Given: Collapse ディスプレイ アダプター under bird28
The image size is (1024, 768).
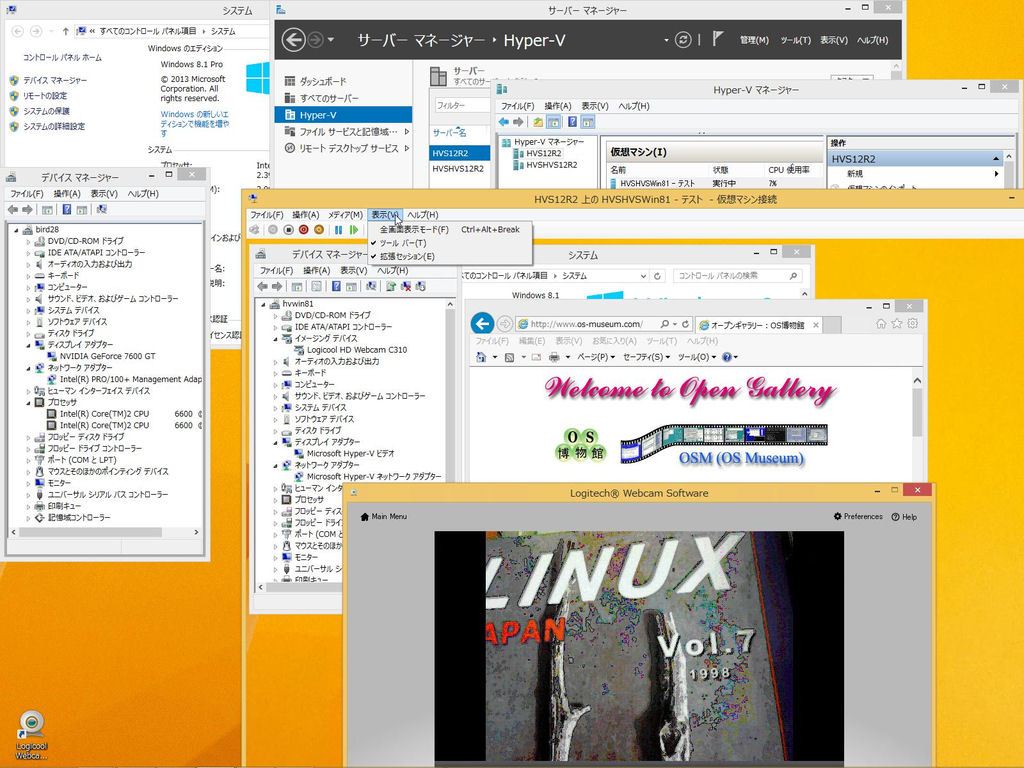Looking at the screenshot, I should (28, 345).
